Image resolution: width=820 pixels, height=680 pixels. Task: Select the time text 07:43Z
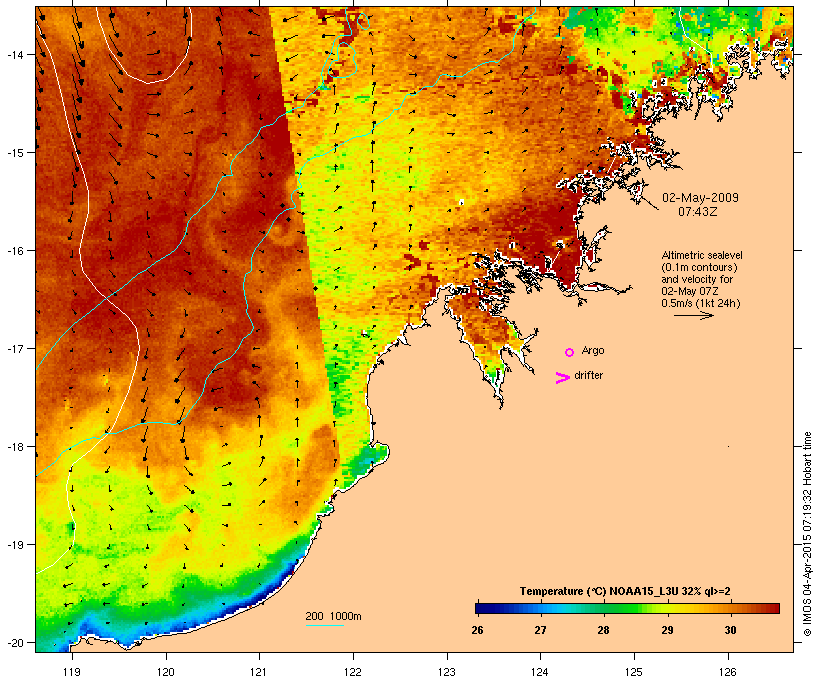point(698,212)
